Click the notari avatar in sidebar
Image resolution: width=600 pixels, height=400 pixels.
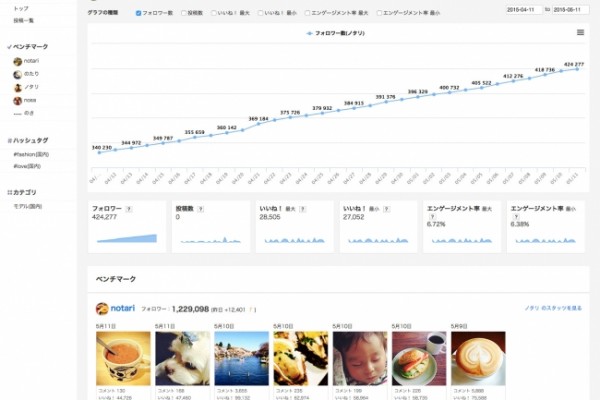click(18, 61)
